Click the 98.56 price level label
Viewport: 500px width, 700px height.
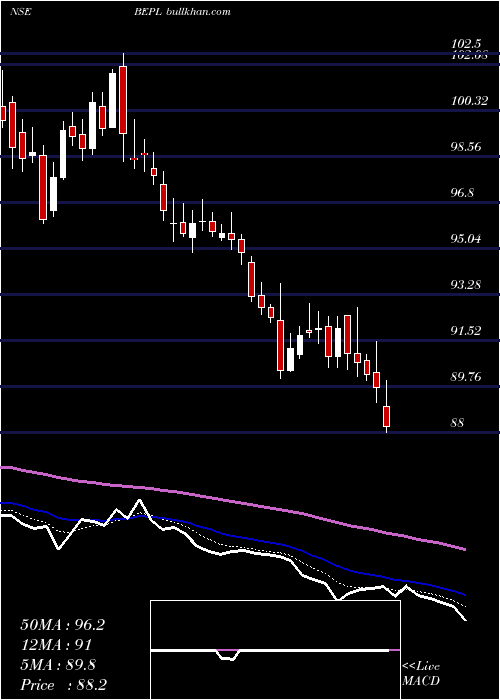coord(466,147)
